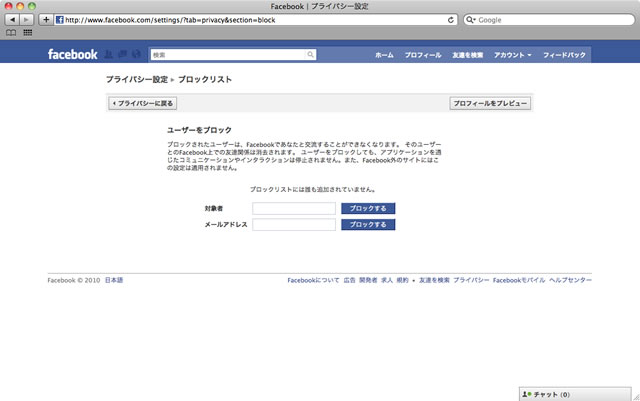This screenshot has width=640, height=401.
Task: Open プライバシー footer link
Action: (x=471, y=280)
